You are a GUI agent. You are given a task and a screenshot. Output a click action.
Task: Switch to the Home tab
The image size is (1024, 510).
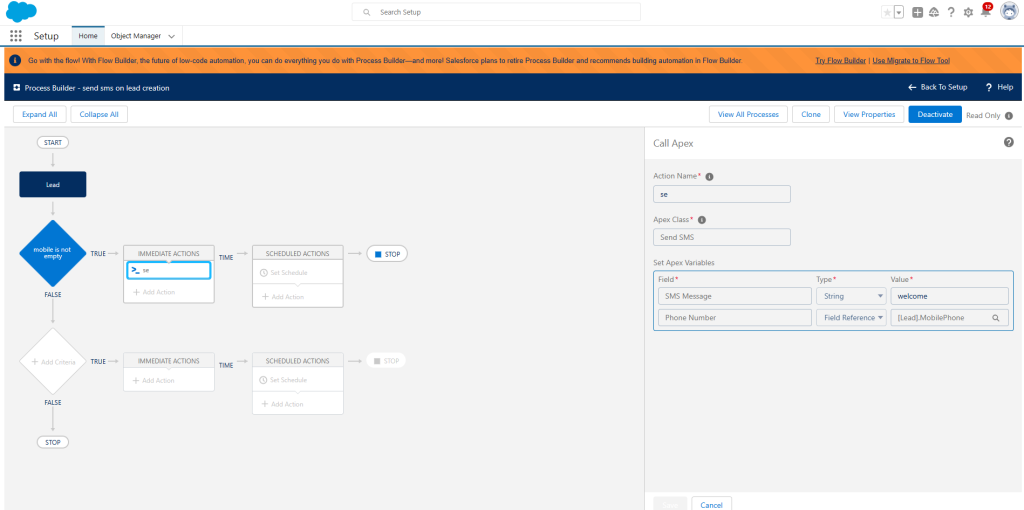click(88, 36)
